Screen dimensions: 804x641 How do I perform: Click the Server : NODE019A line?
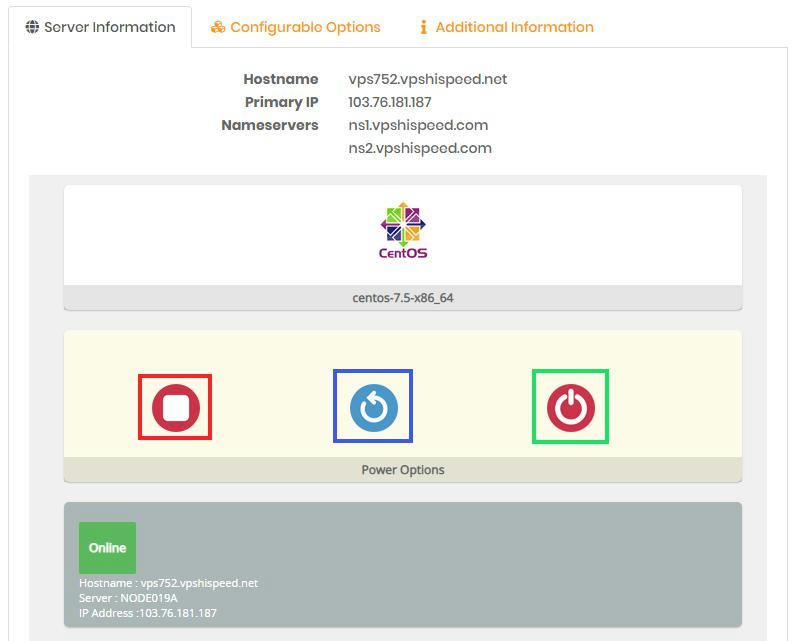tap(128, 598)
